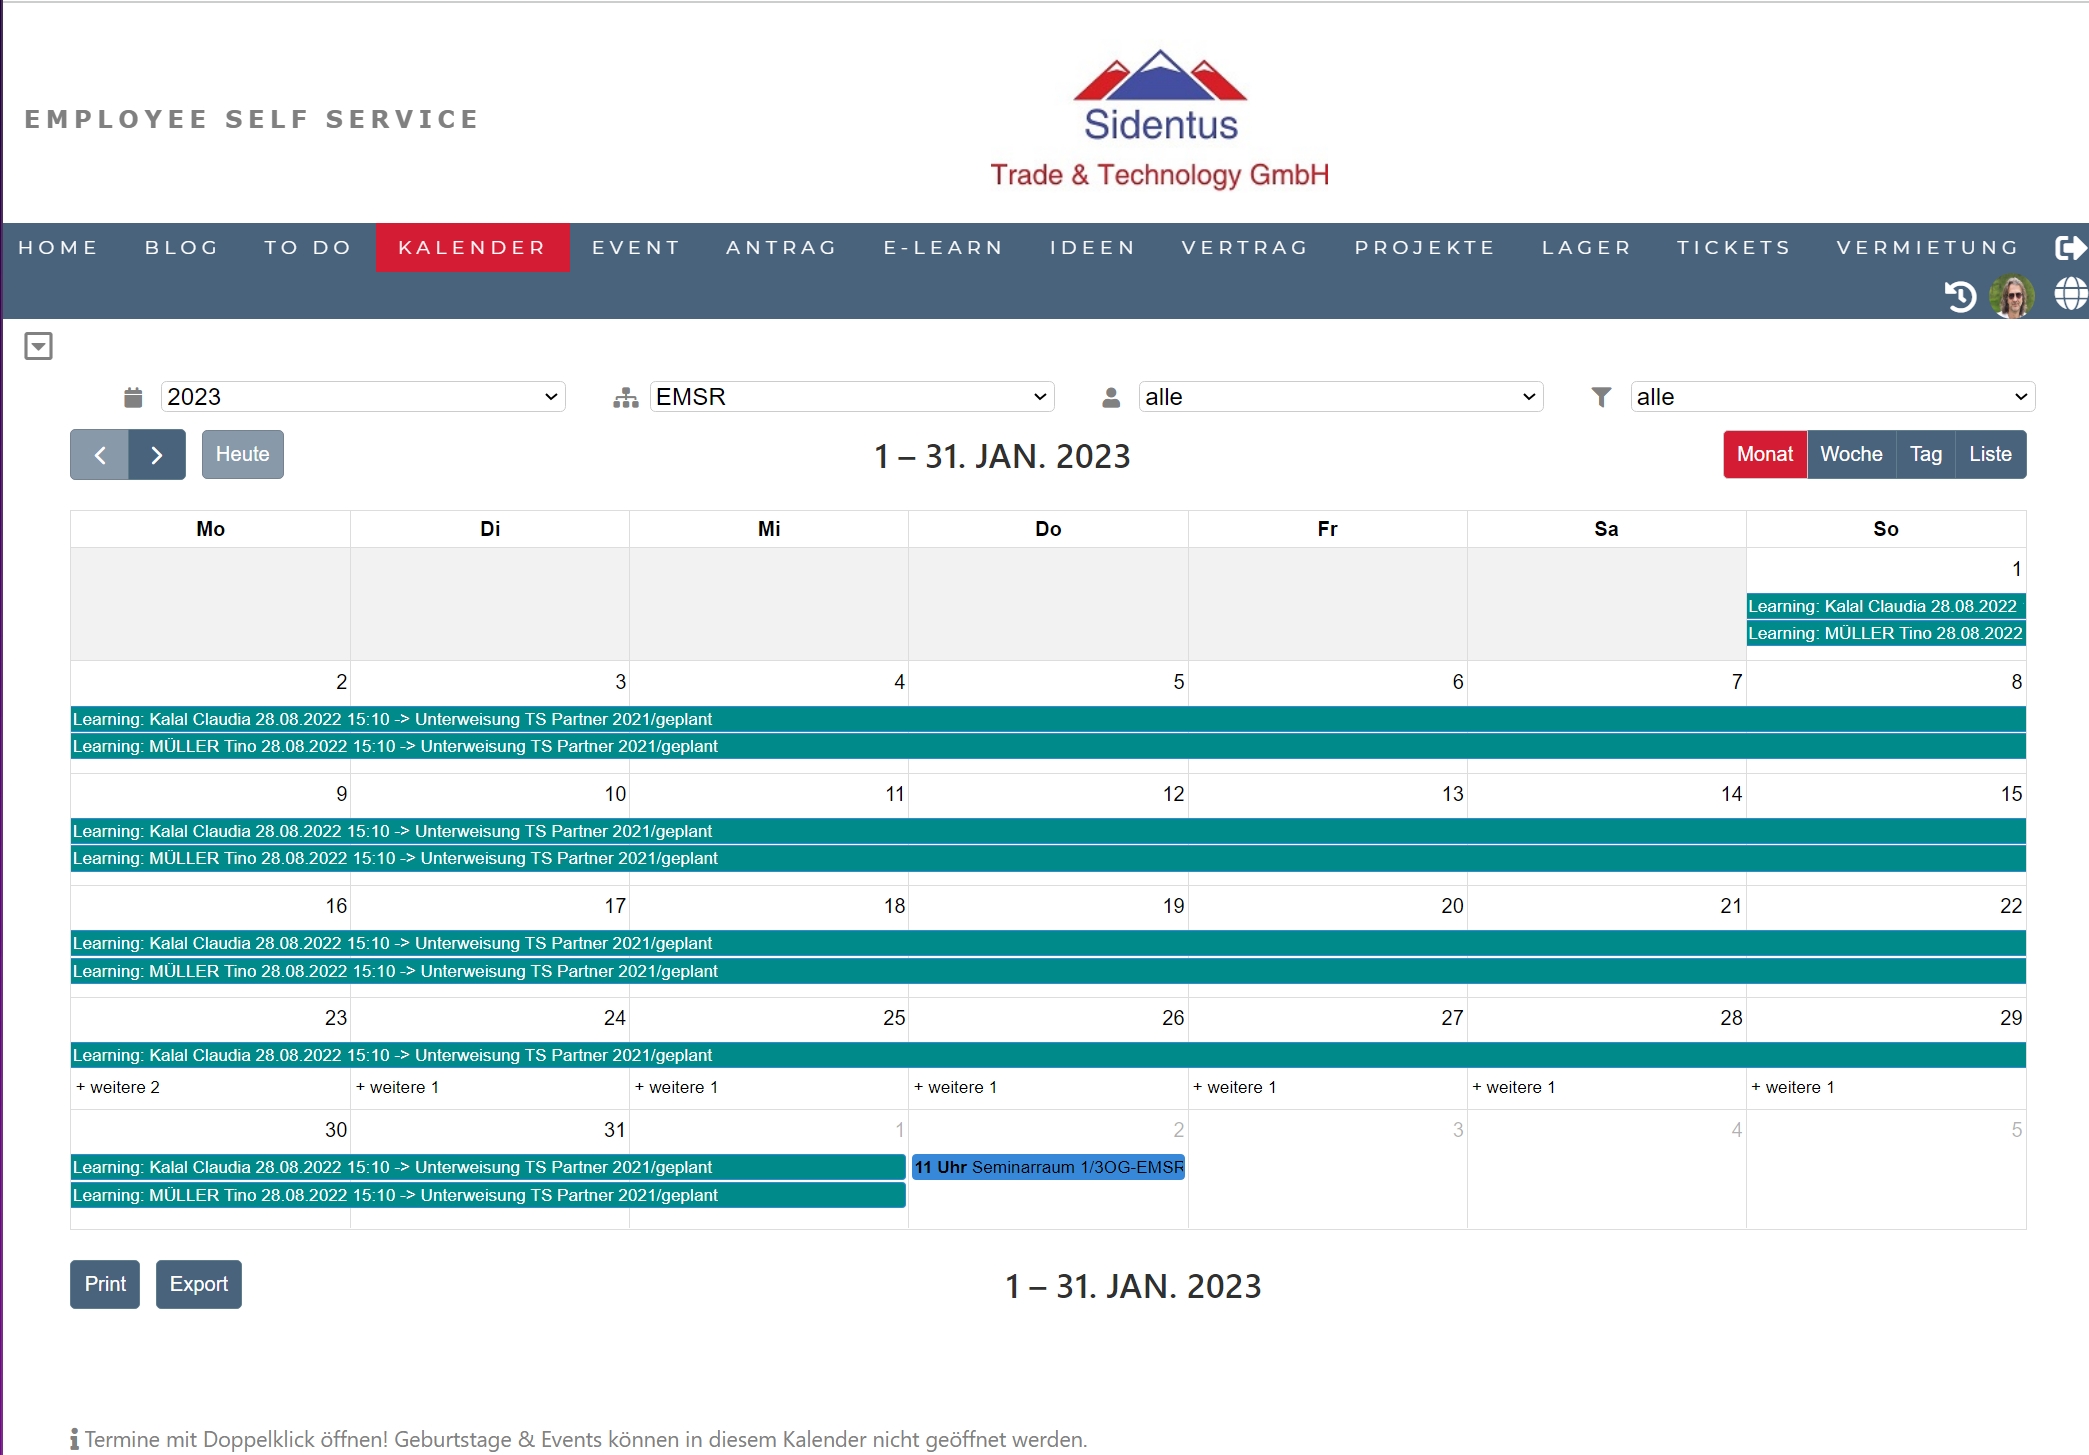Open the 2023 year dropdown
Viewport: 2089px width, 1455px height.
click(362, 397)
